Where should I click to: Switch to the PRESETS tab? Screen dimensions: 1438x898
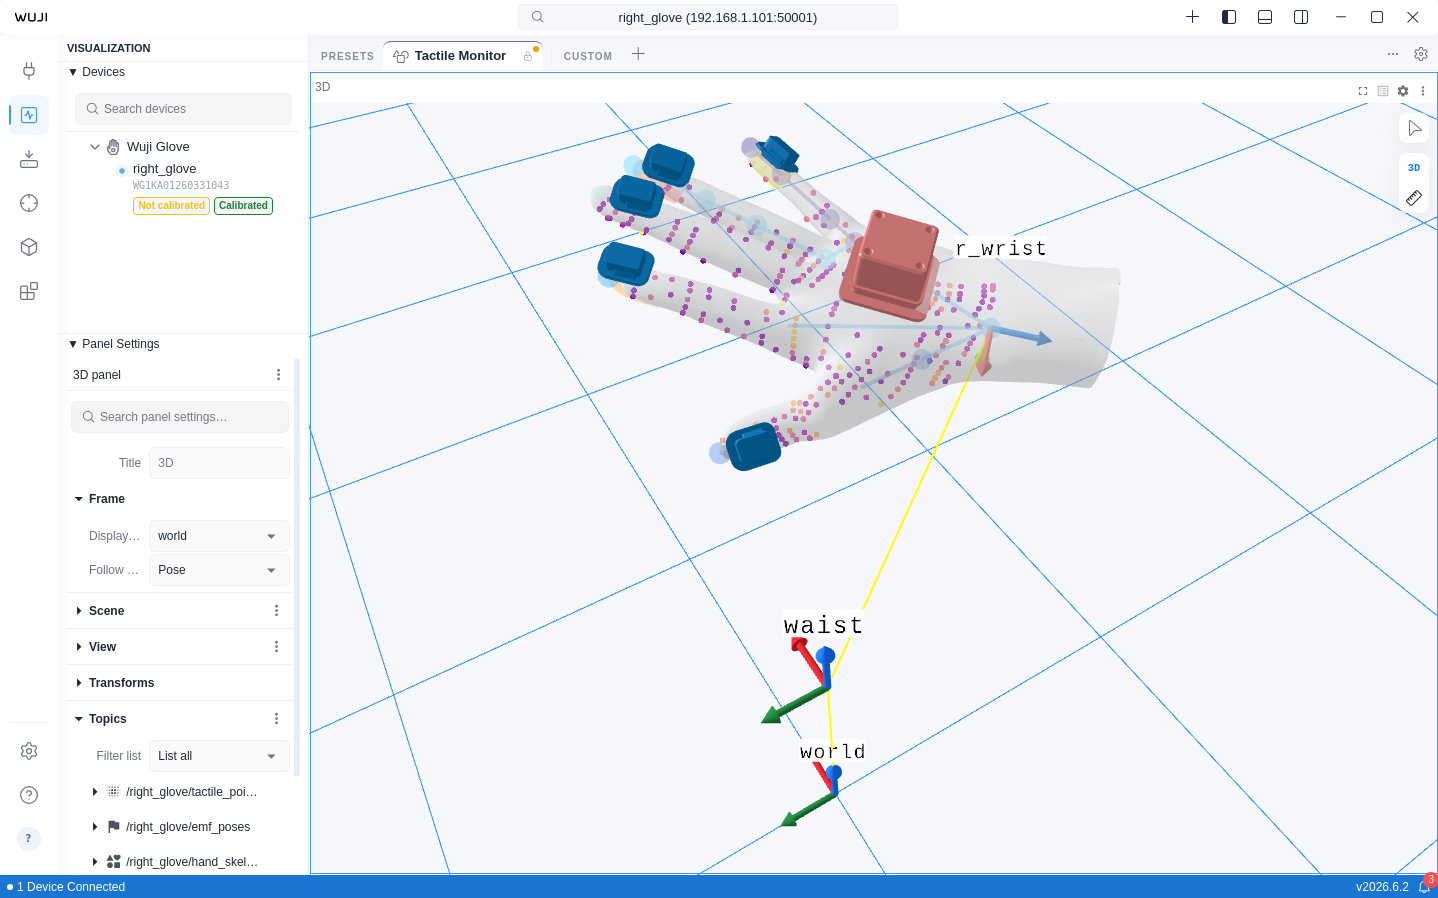(x=347, y=56)
